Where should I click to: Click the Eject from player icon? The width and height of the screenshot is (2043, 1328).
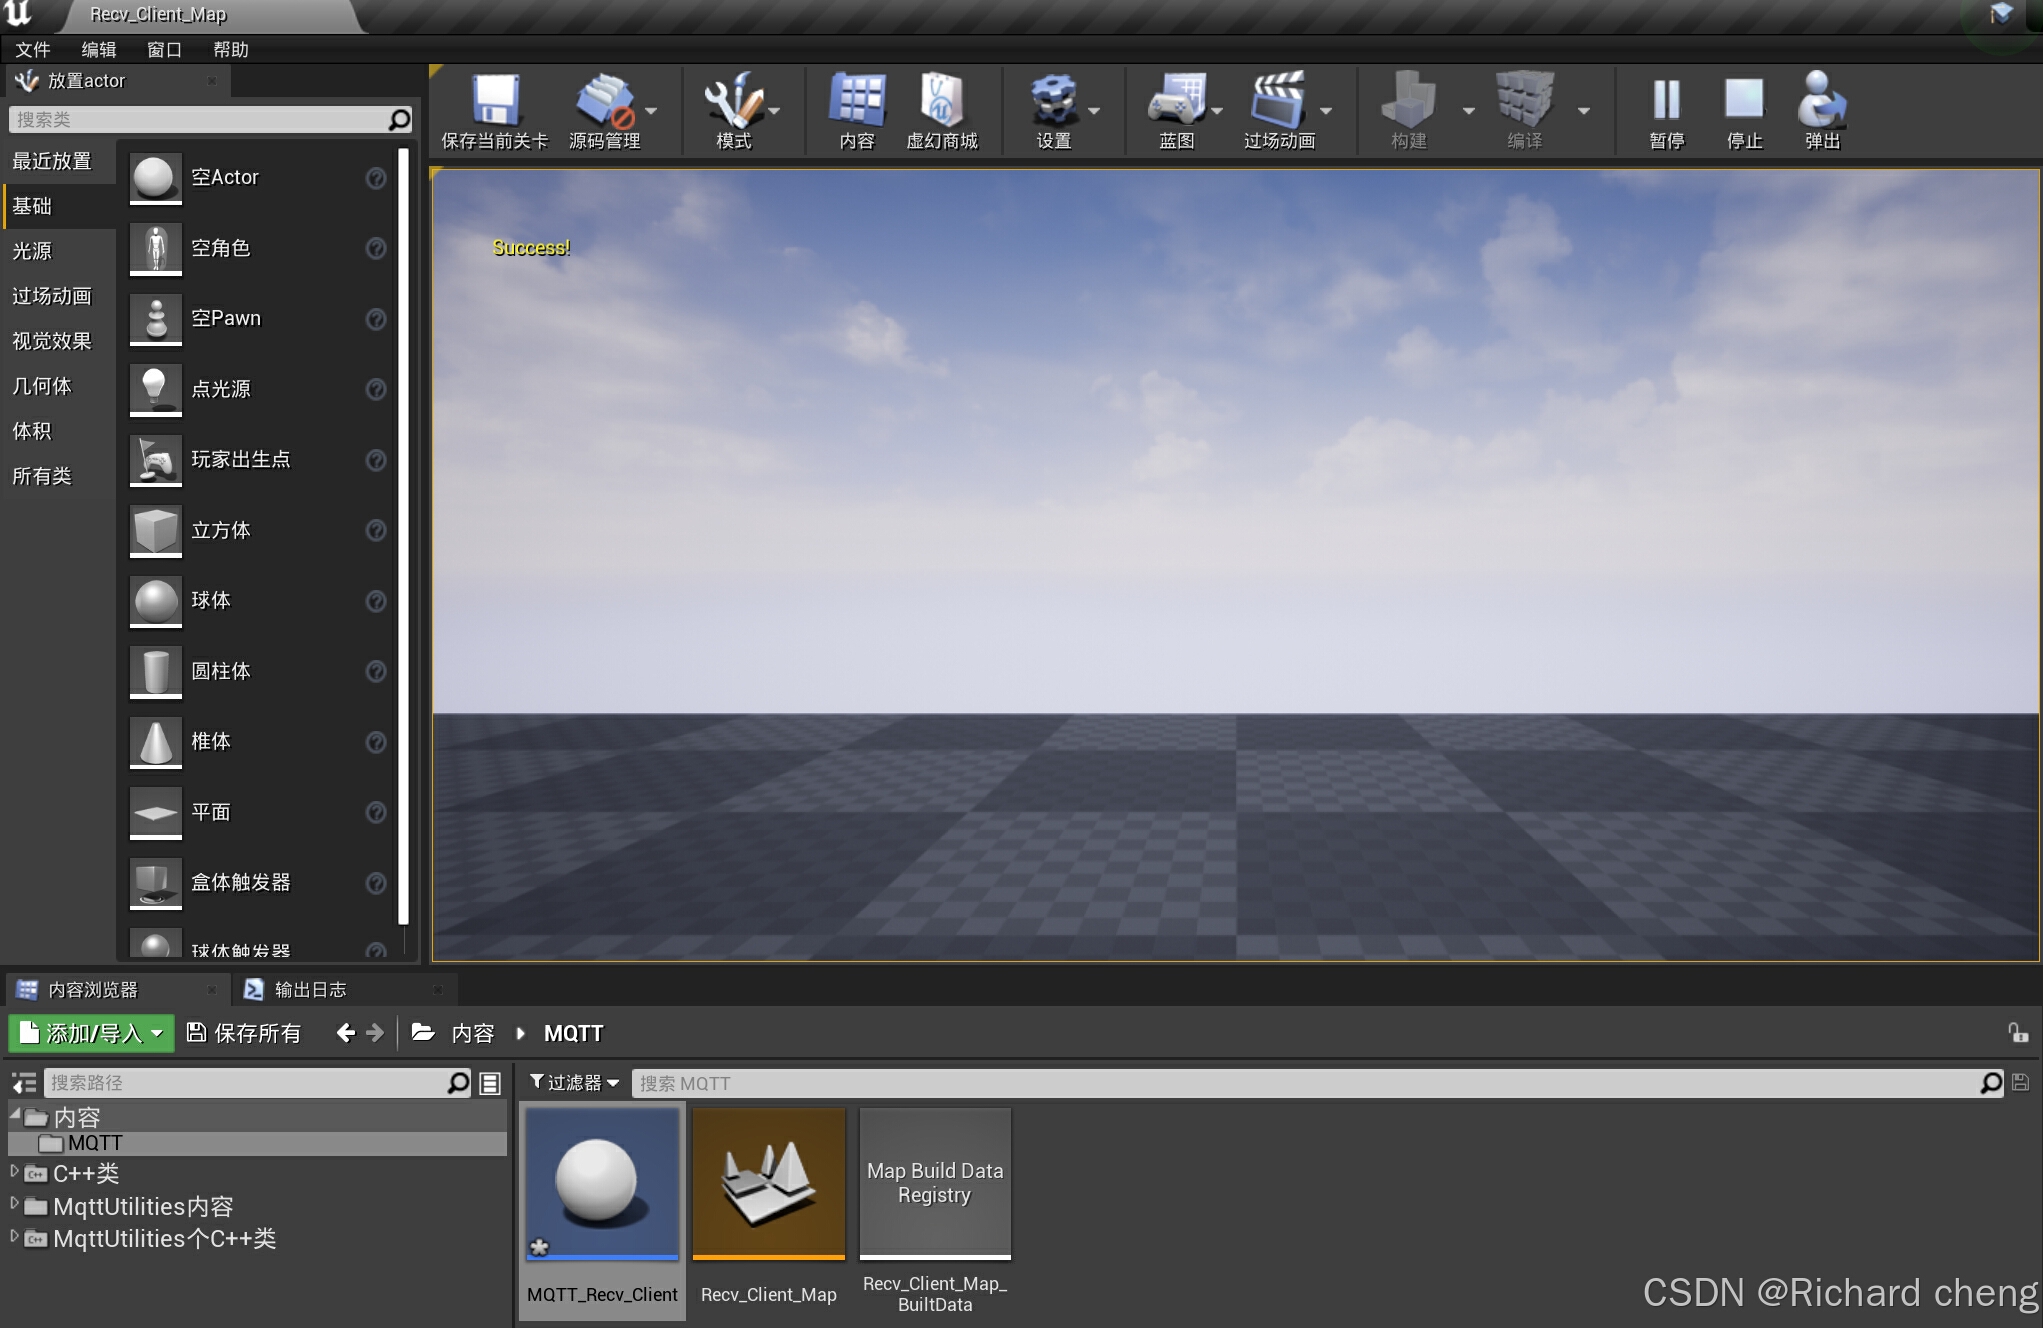[1821, 101]
